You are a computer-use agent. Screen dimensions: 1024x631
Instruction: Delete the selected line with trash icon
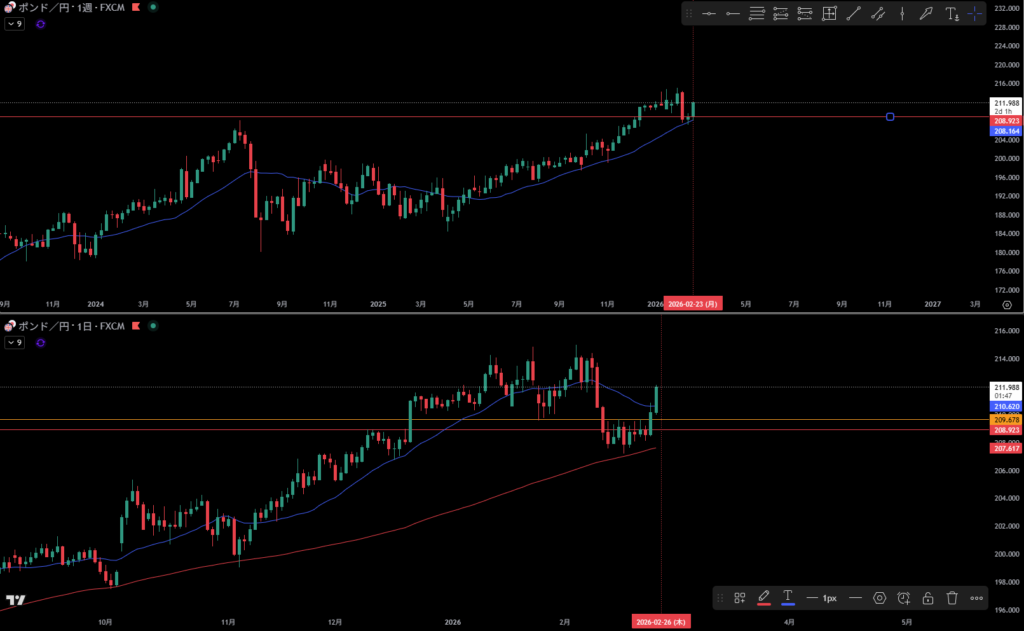click(952, 598)
